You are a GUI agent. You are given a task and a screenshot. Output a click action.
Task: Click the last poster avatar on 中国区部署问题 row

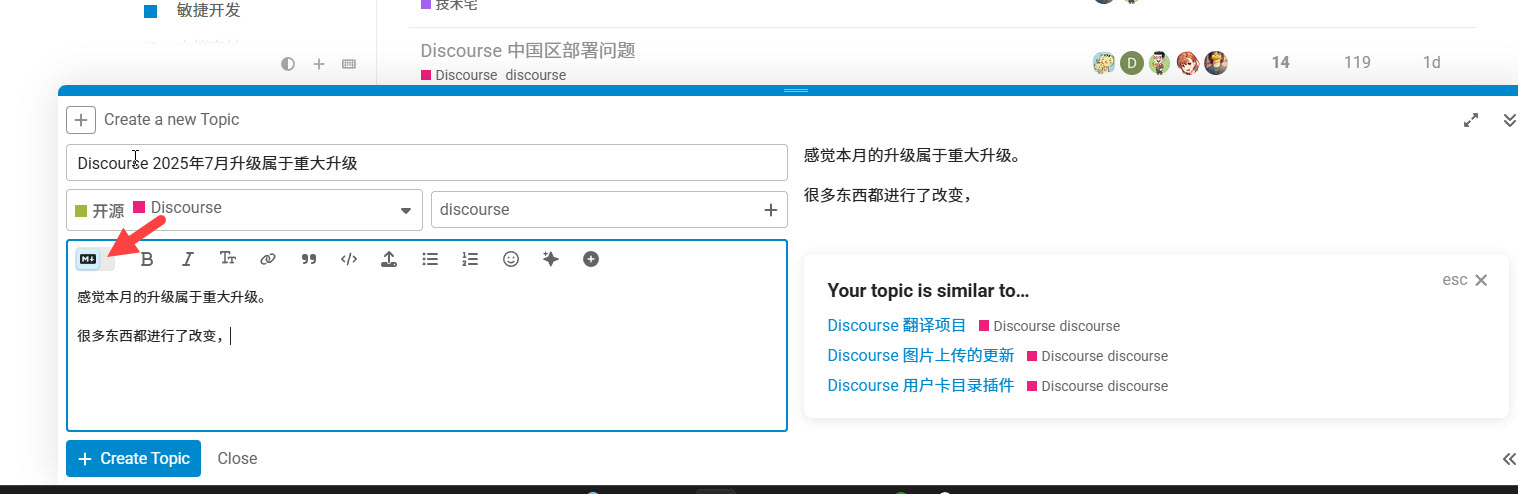coord(1215,63)
